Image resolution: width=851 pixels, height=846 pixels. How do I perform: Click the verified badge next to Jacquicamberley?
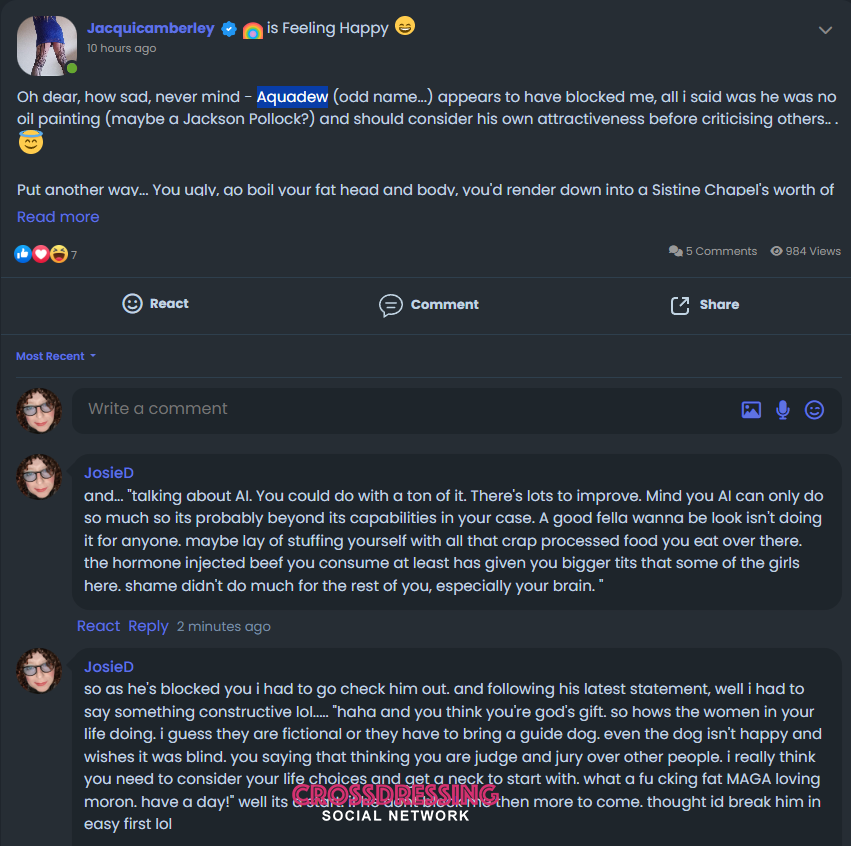229,29
